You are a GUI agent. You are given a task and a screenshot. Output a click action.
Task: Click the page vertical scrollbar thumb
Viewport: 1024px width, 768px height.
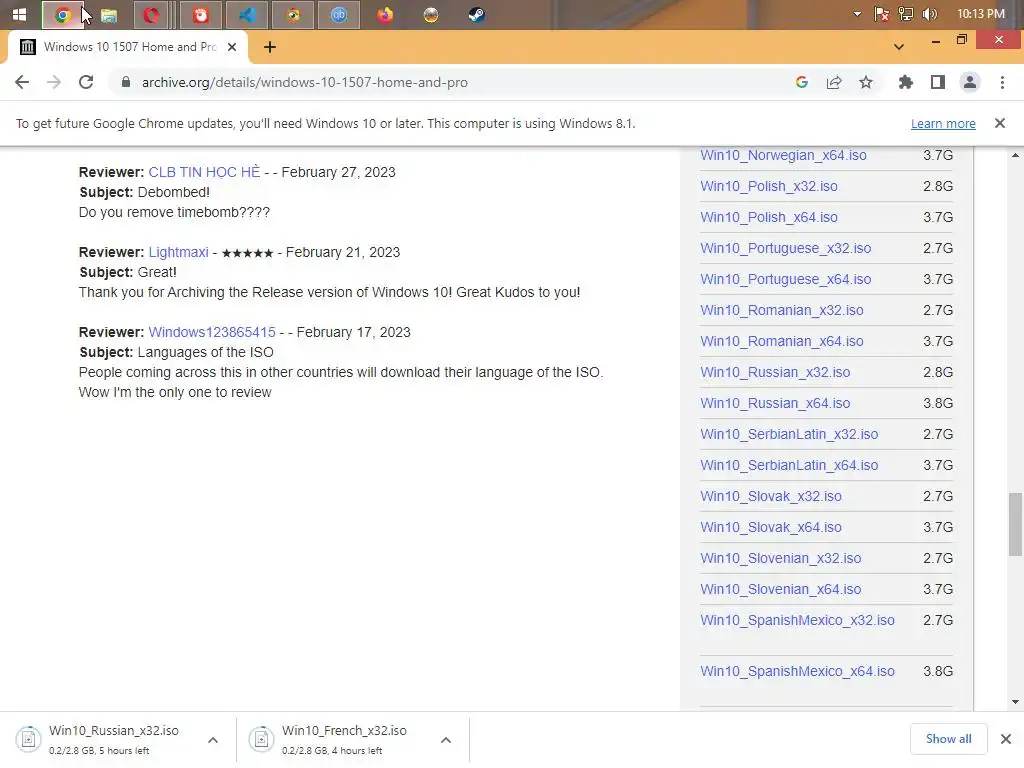click(1015, 524)
